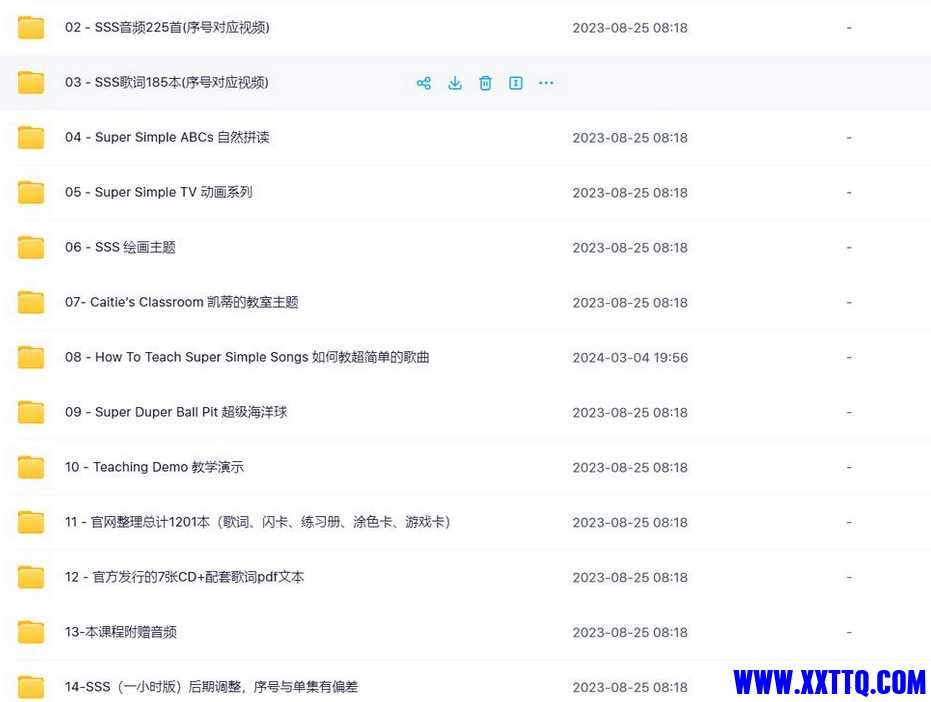Click date 2023-08-25 08:18 of 10 - Teaching Demo
Screen dimensions: 931x702
[631, 468]
